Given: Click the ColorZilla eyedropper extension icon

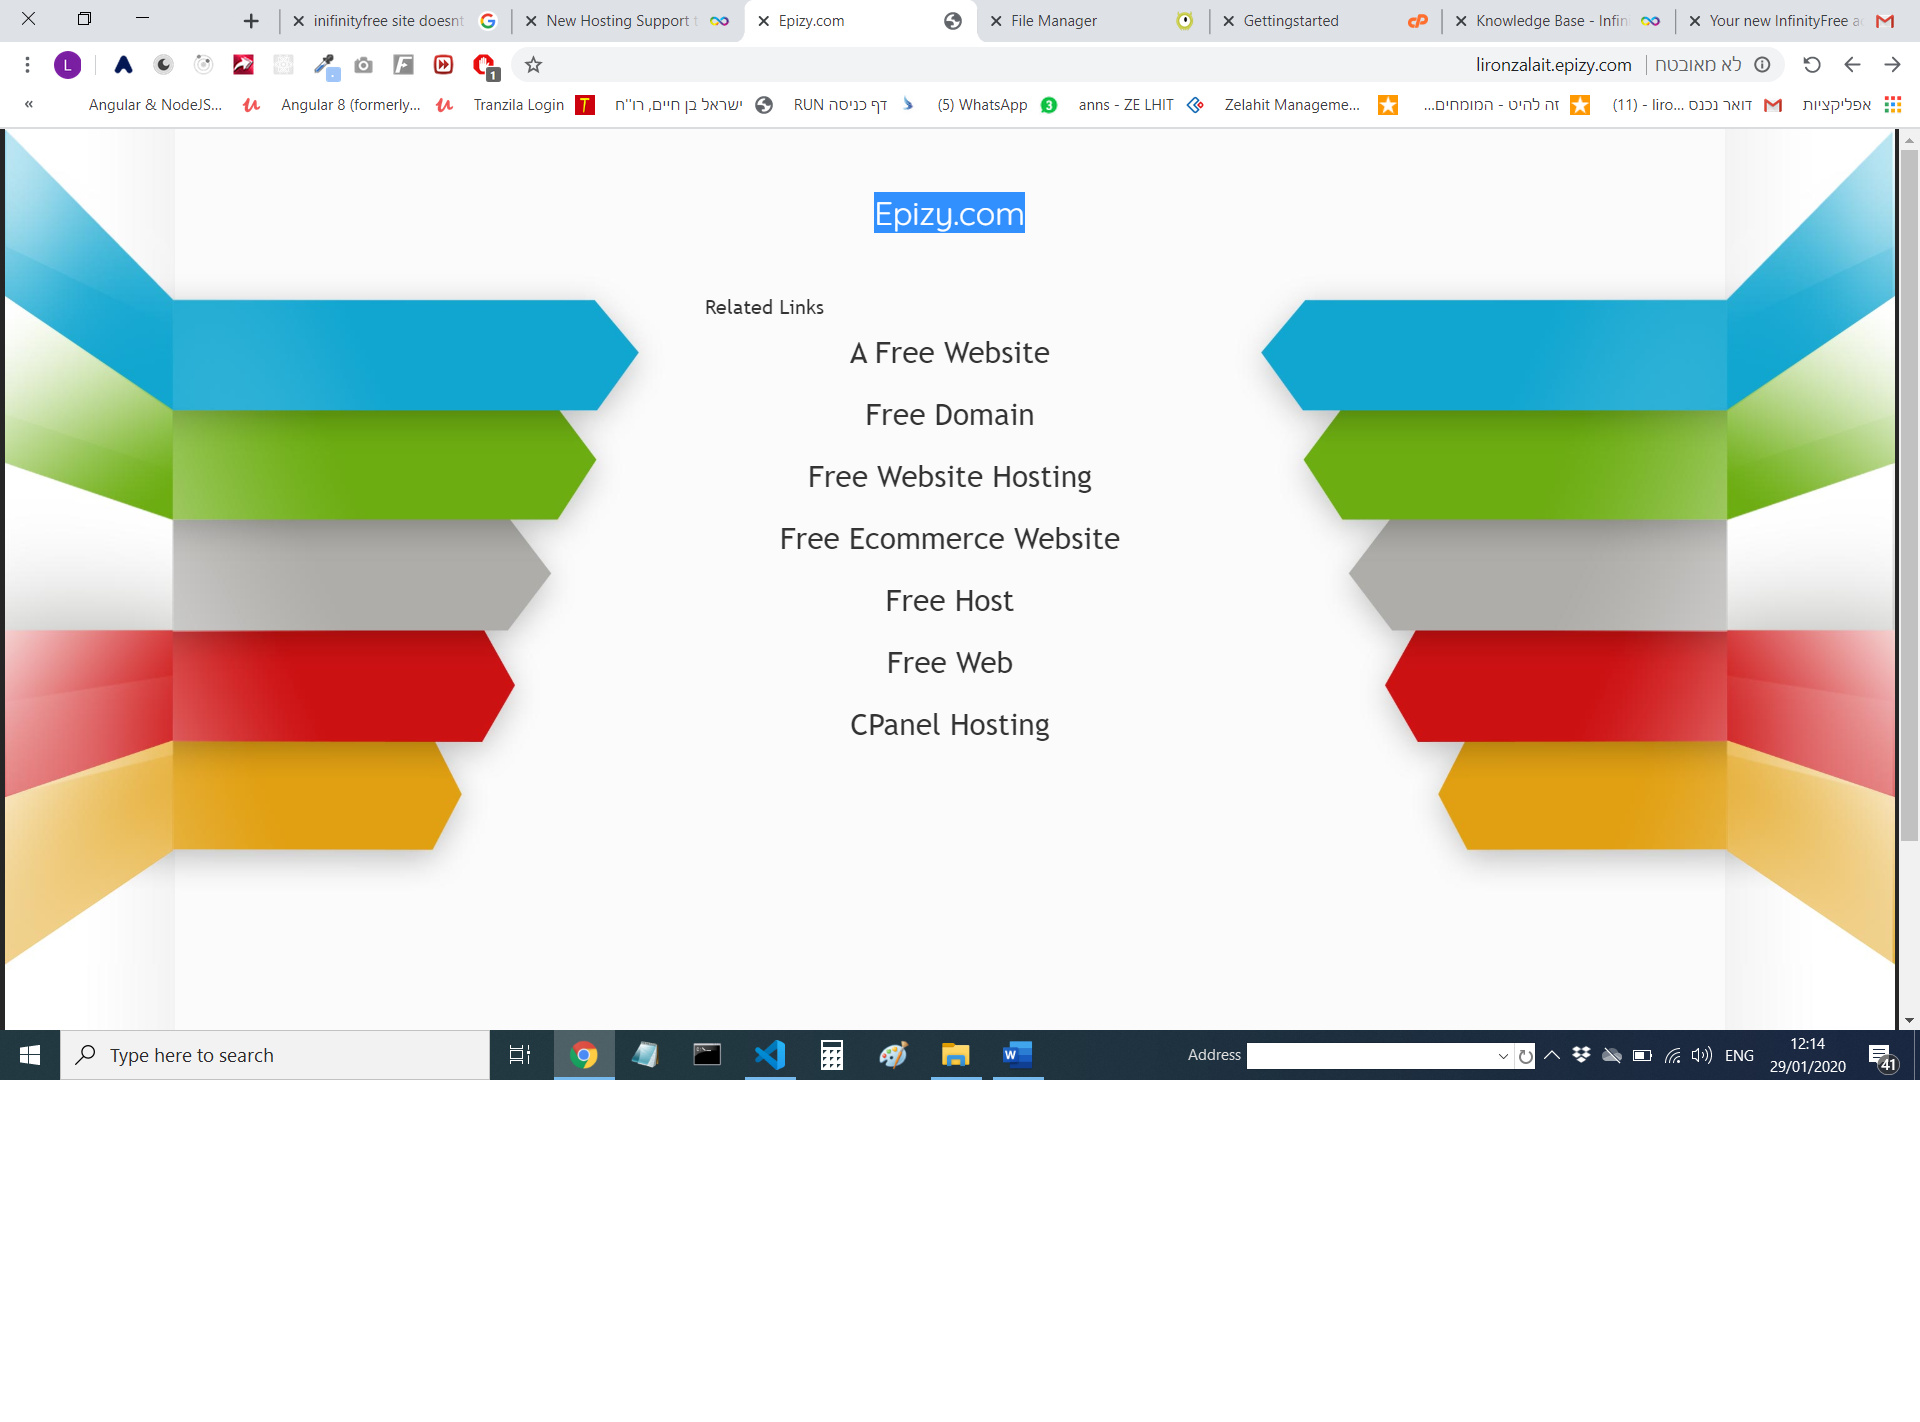Looking at the screenshot, I should 324,65.
